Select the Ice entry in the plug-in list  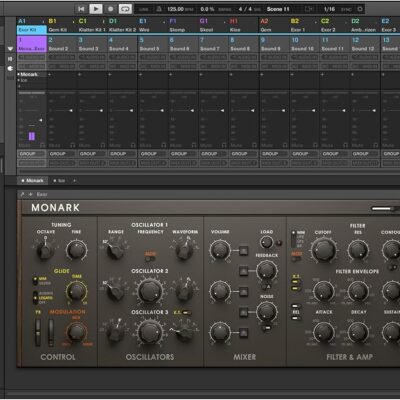[24, 80]
